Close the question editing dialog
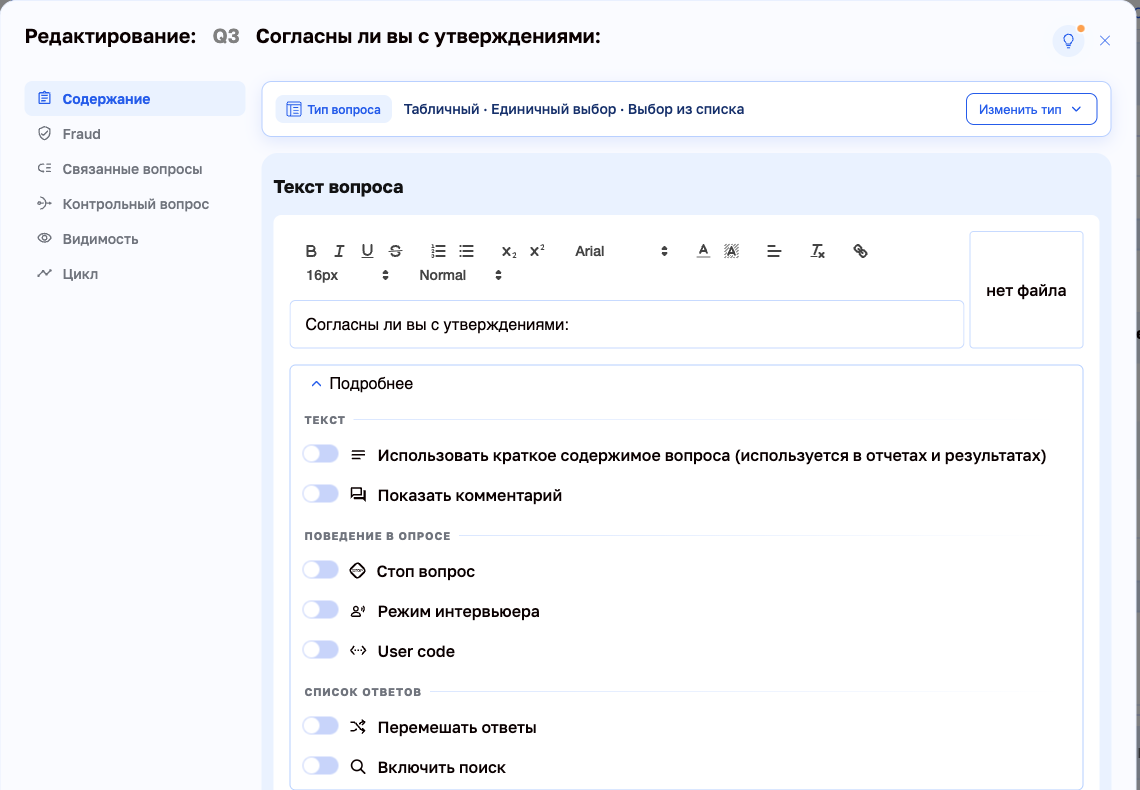This screenshot has height=790, width=1140. pos(1105,41)
